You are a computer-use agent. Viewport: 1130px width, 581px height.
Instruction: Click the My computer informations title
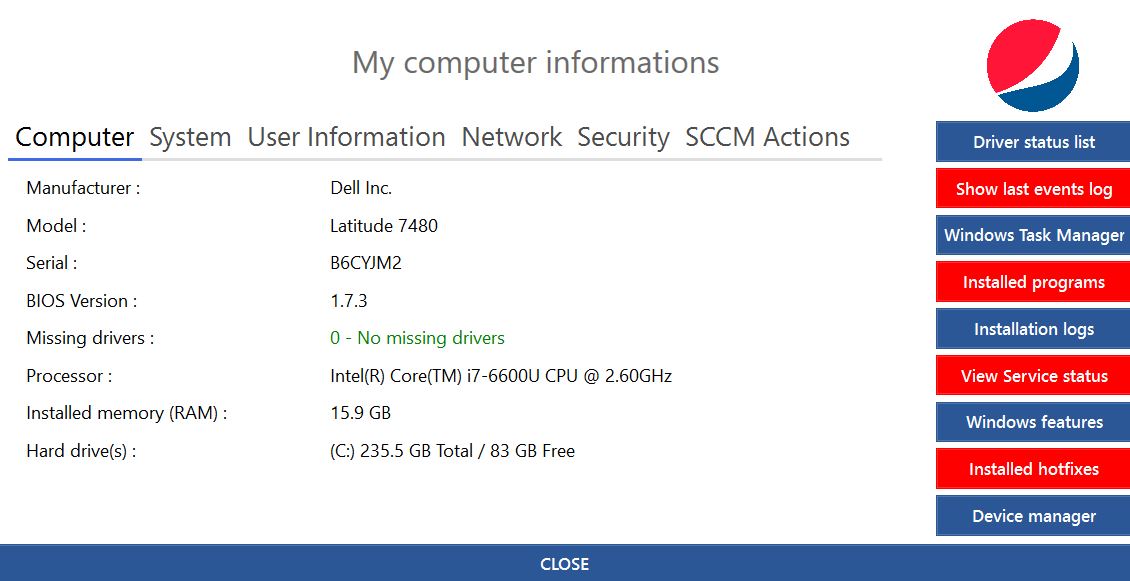click(536, 62)
